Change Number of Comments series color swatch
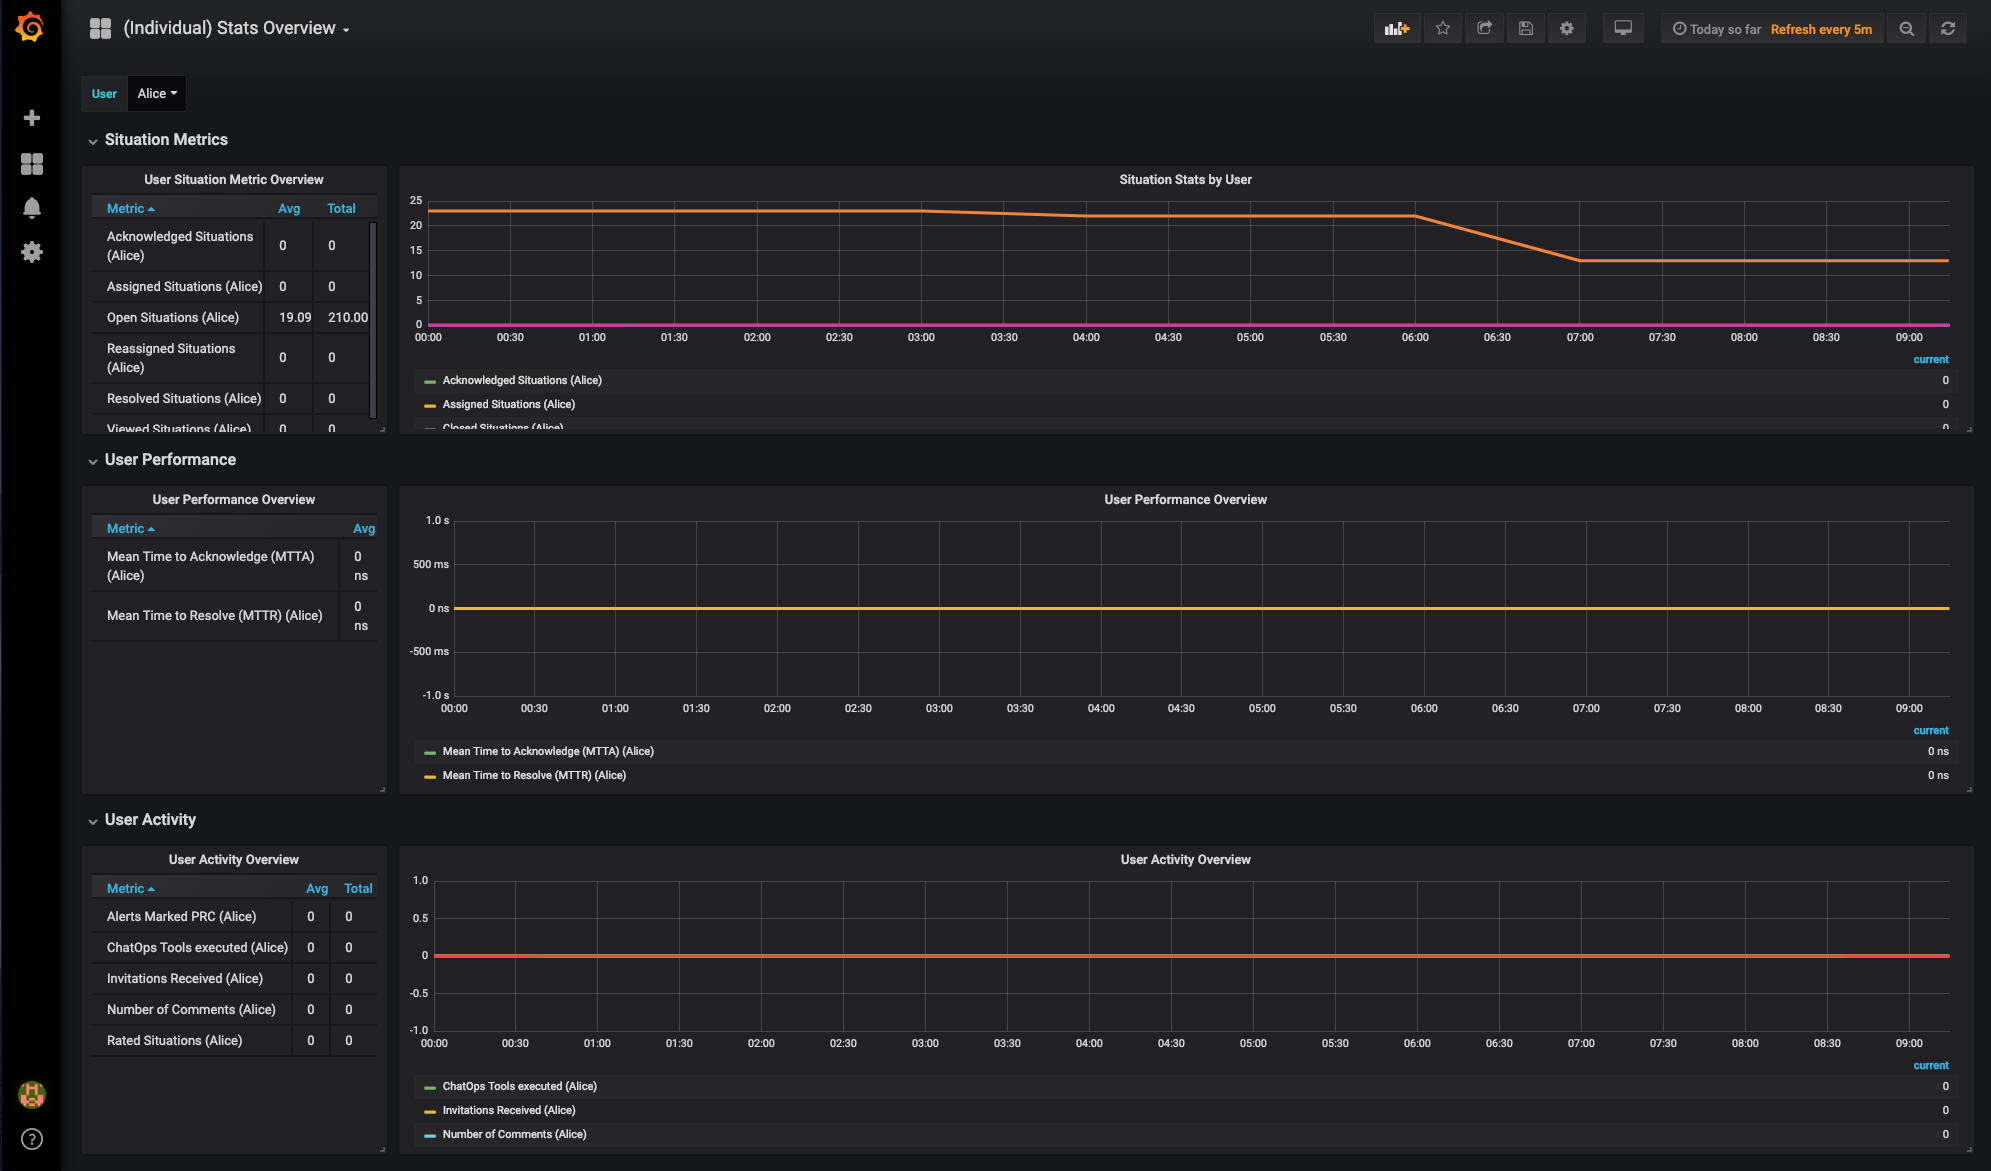The height and width of the screenshot is (1171, 1991). coord(430,1135)
